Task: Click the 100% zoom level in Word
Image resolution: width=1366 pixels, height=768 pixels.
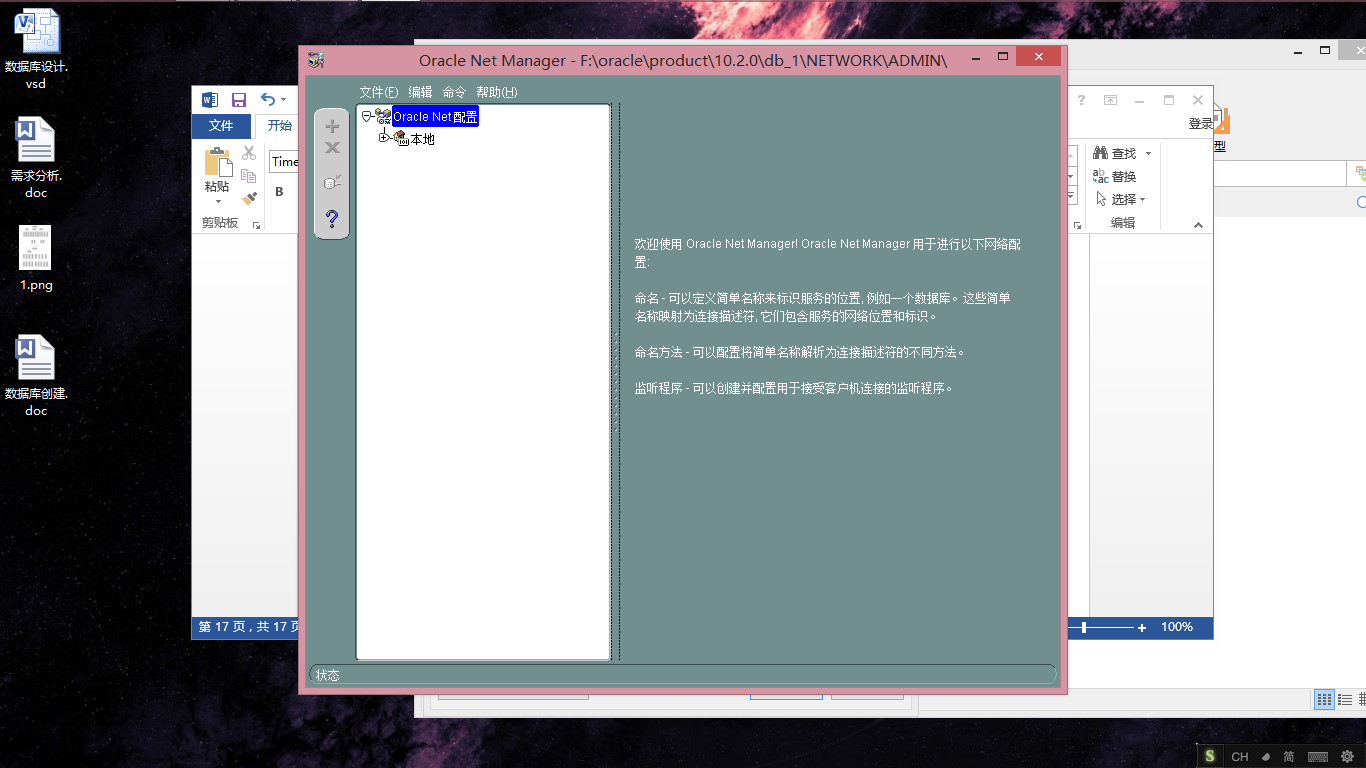Action: 1177,627
